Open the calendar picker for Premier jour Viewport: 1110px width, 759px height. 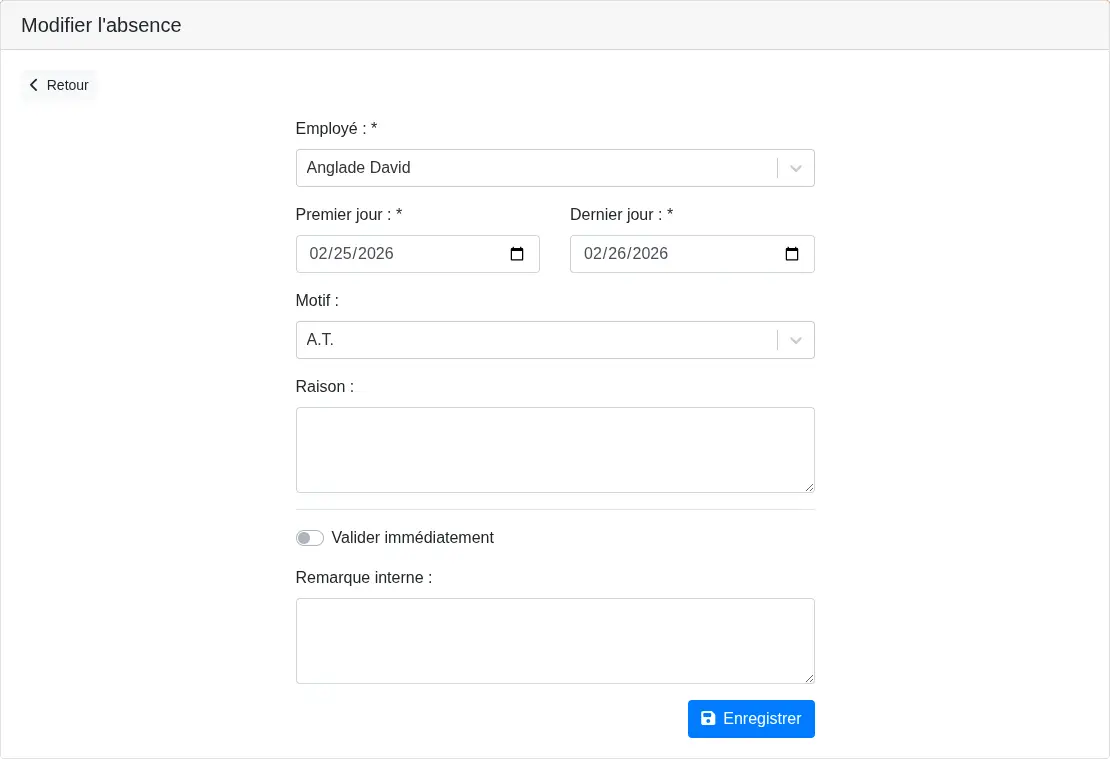[x=517, y=254]
